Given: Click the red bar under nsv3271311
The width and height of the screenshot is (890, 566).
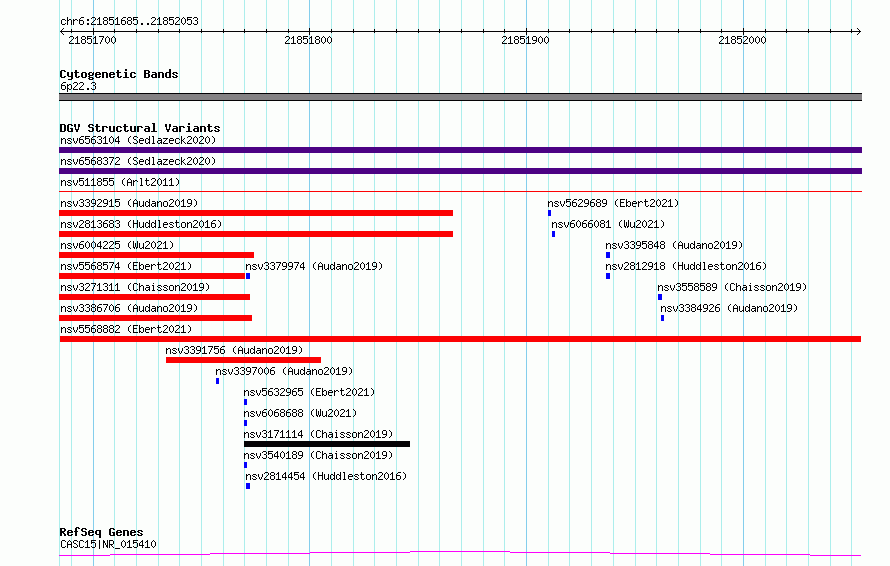Looking at the screenshot, I should tap(154, 297).
